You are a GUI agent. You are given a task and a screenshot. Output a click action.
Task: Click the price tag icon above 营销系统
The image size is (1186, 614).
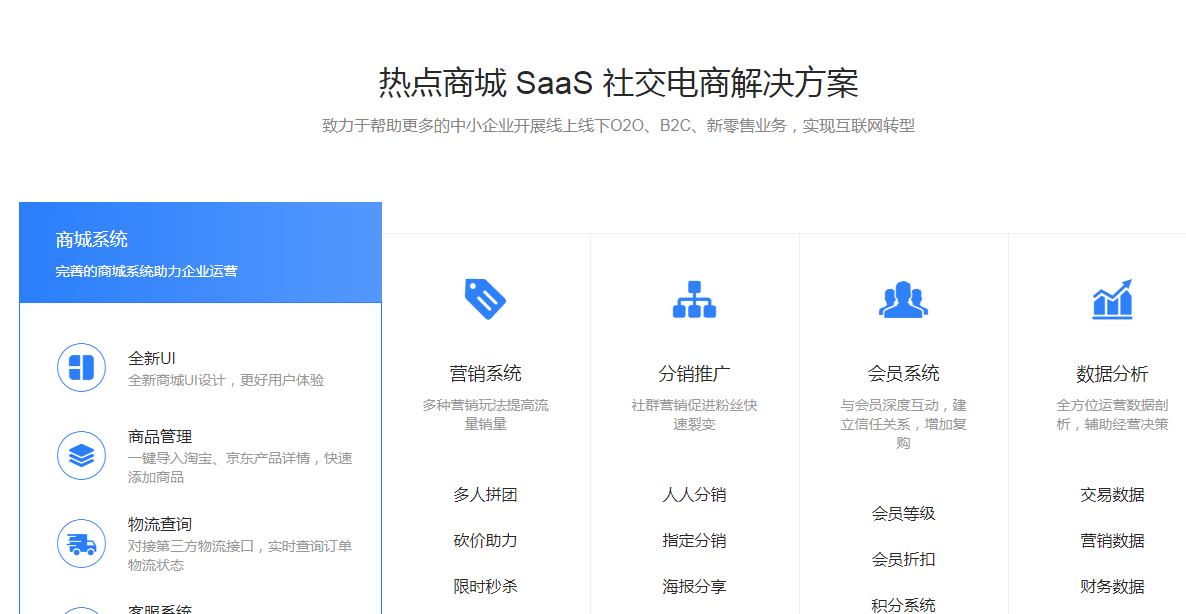tap(485, 299)
